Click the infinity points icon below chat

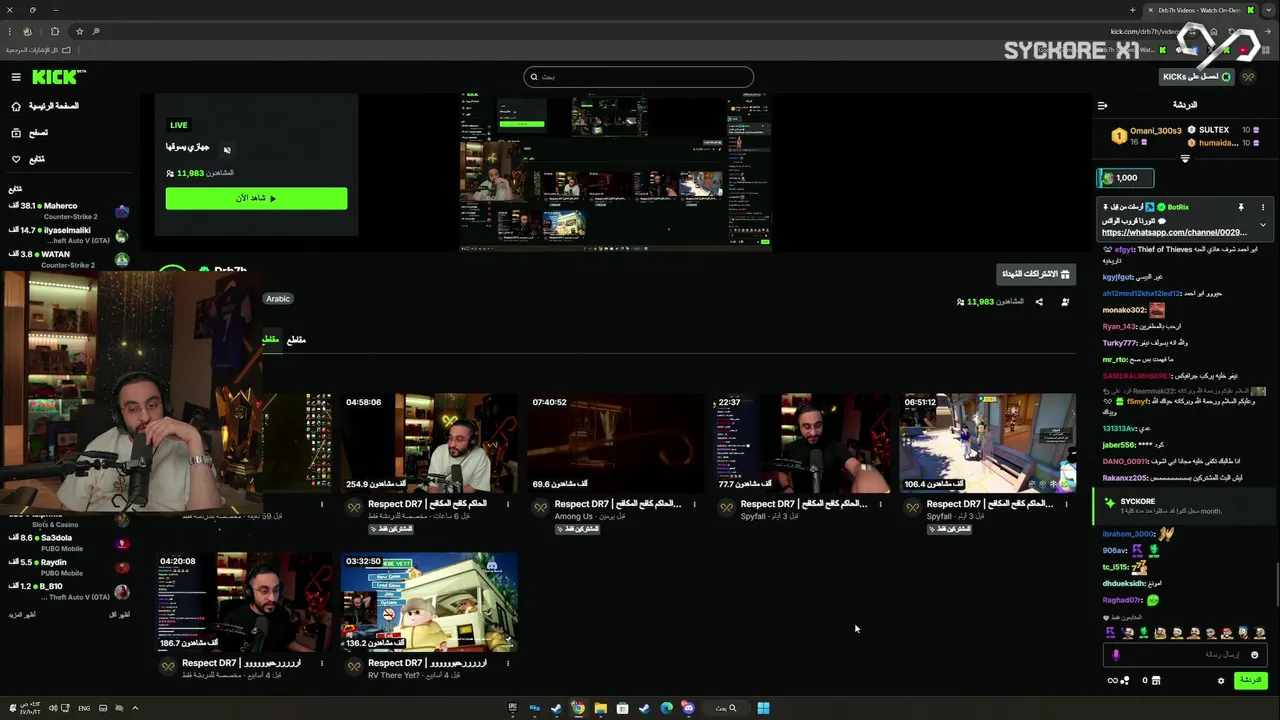coord(1118,681)
